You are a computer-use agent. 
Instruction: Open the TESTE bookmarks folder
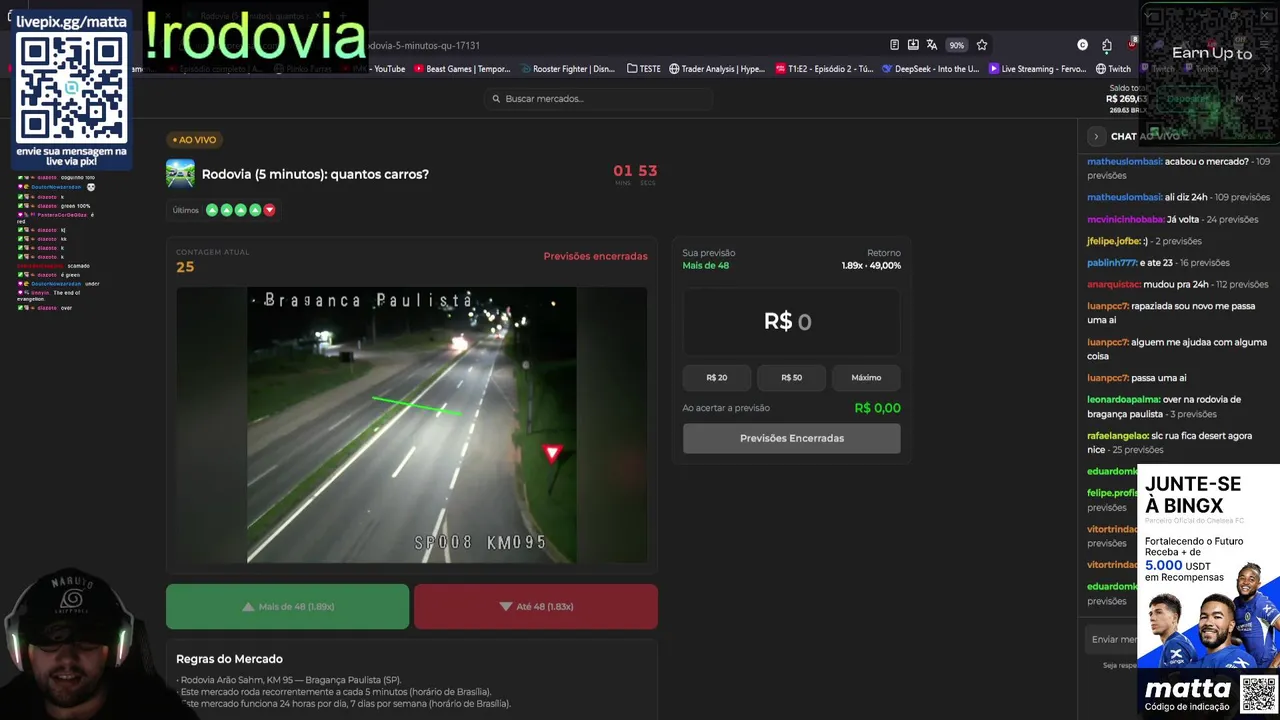[644, 69]
